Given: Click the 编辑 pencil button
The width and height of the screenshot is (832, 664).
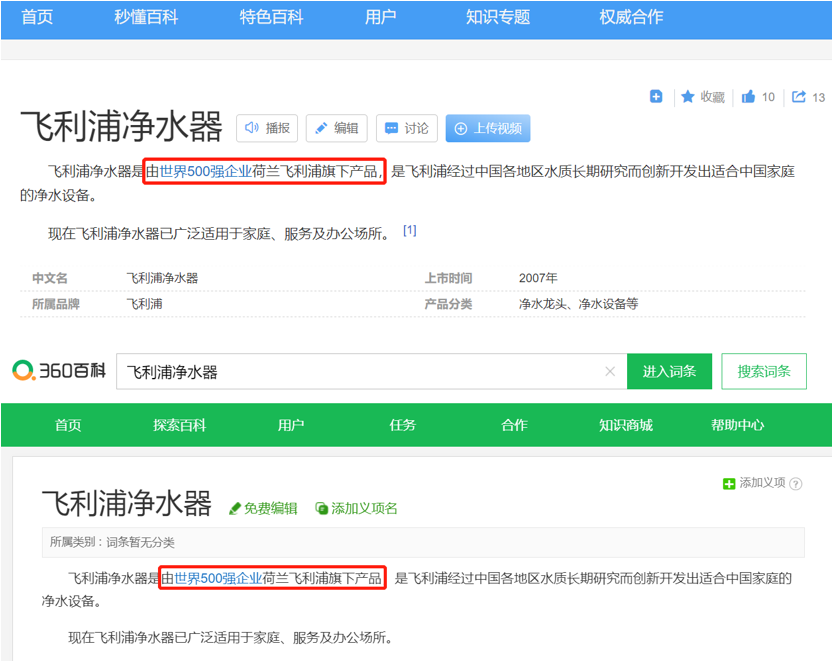Looking at the screenshot, I should pyautogui.click(x=337, y=128).
